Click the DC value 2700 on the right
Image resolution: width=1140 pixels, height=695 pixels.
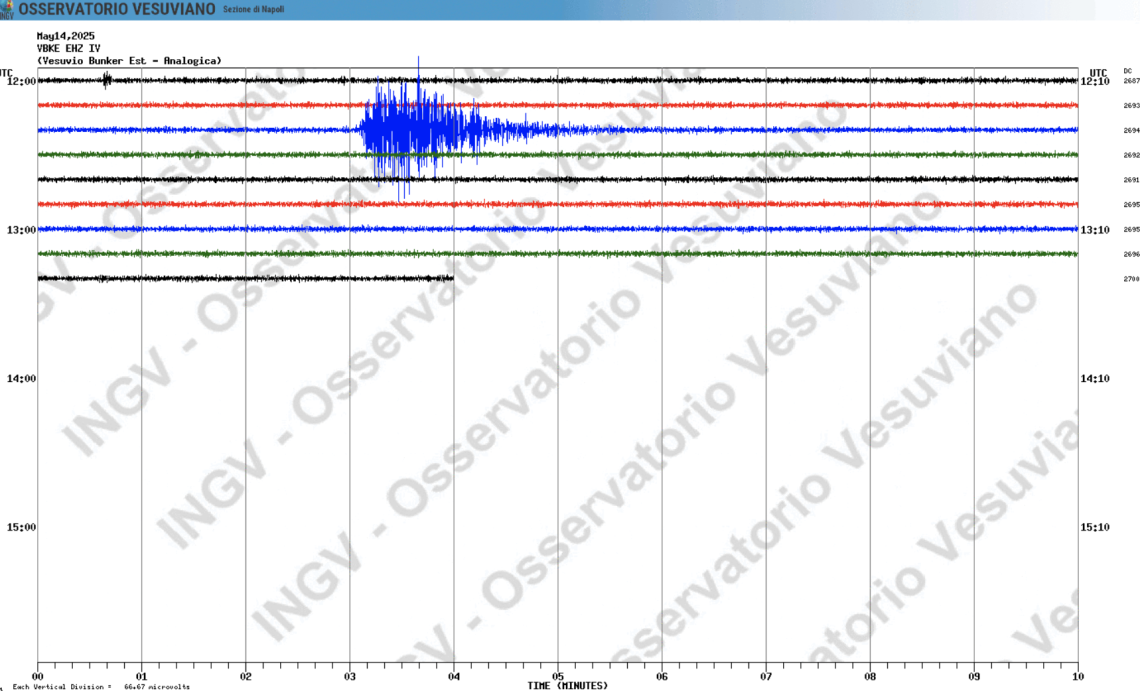(x=1131, y=279)
